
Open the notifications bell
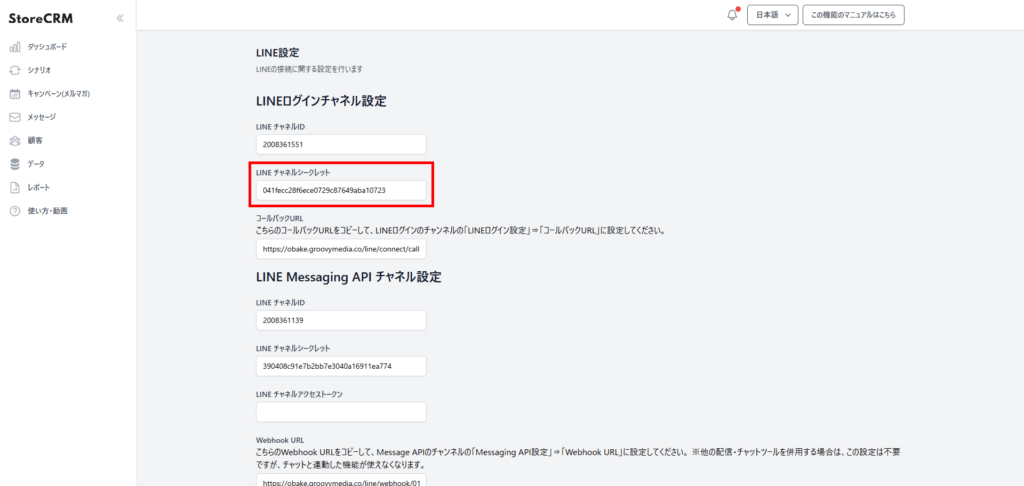pyautogui.click(x=732, y=15)
